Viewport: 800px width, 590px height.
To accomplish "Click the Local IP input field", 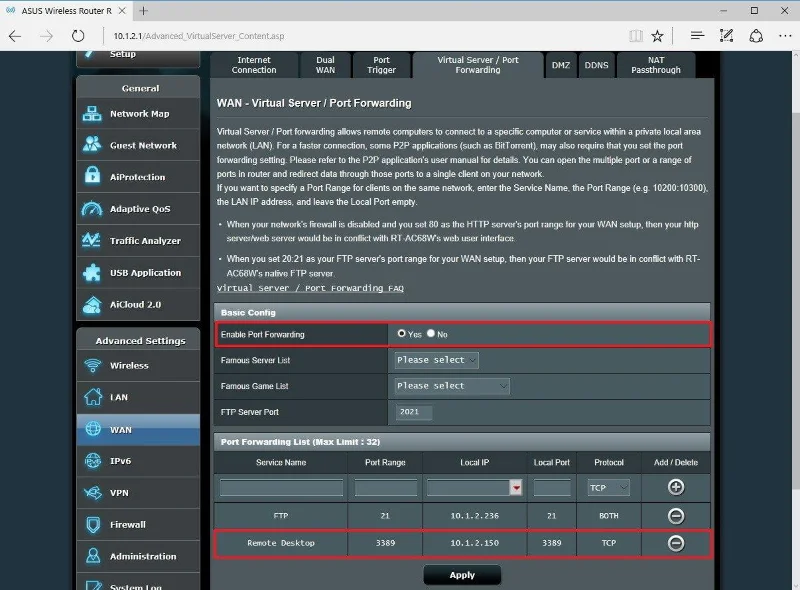I will (468, 487).
